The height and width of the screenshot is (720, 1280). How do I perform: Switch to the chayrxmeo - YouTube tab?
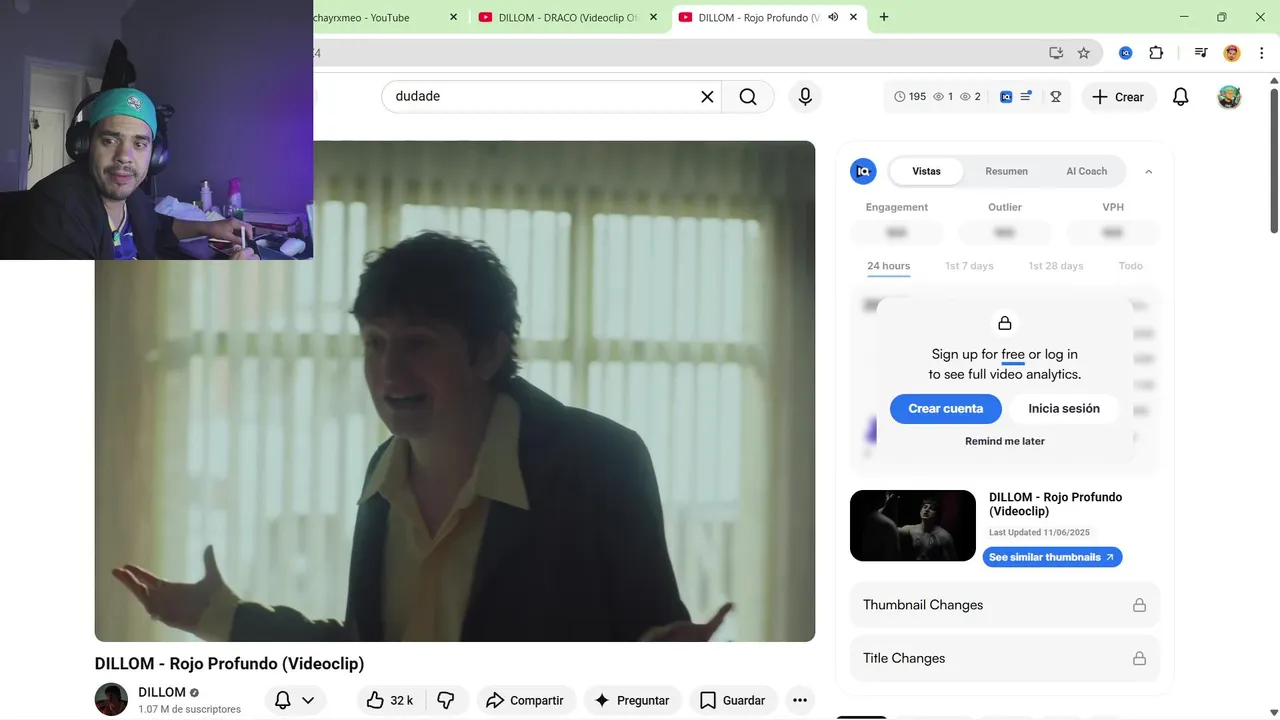coord(375,17)
